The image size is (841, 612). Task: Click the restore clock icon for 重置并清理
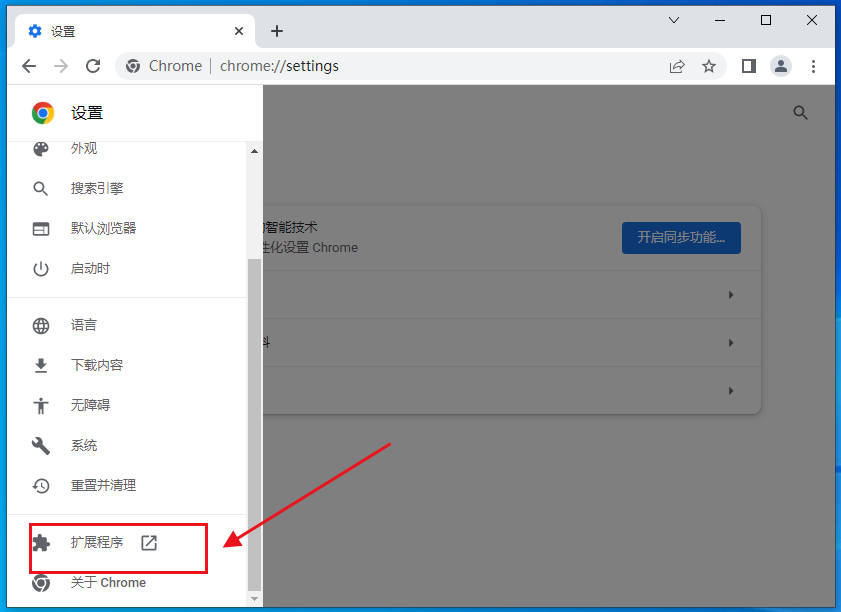coord(41,486)
